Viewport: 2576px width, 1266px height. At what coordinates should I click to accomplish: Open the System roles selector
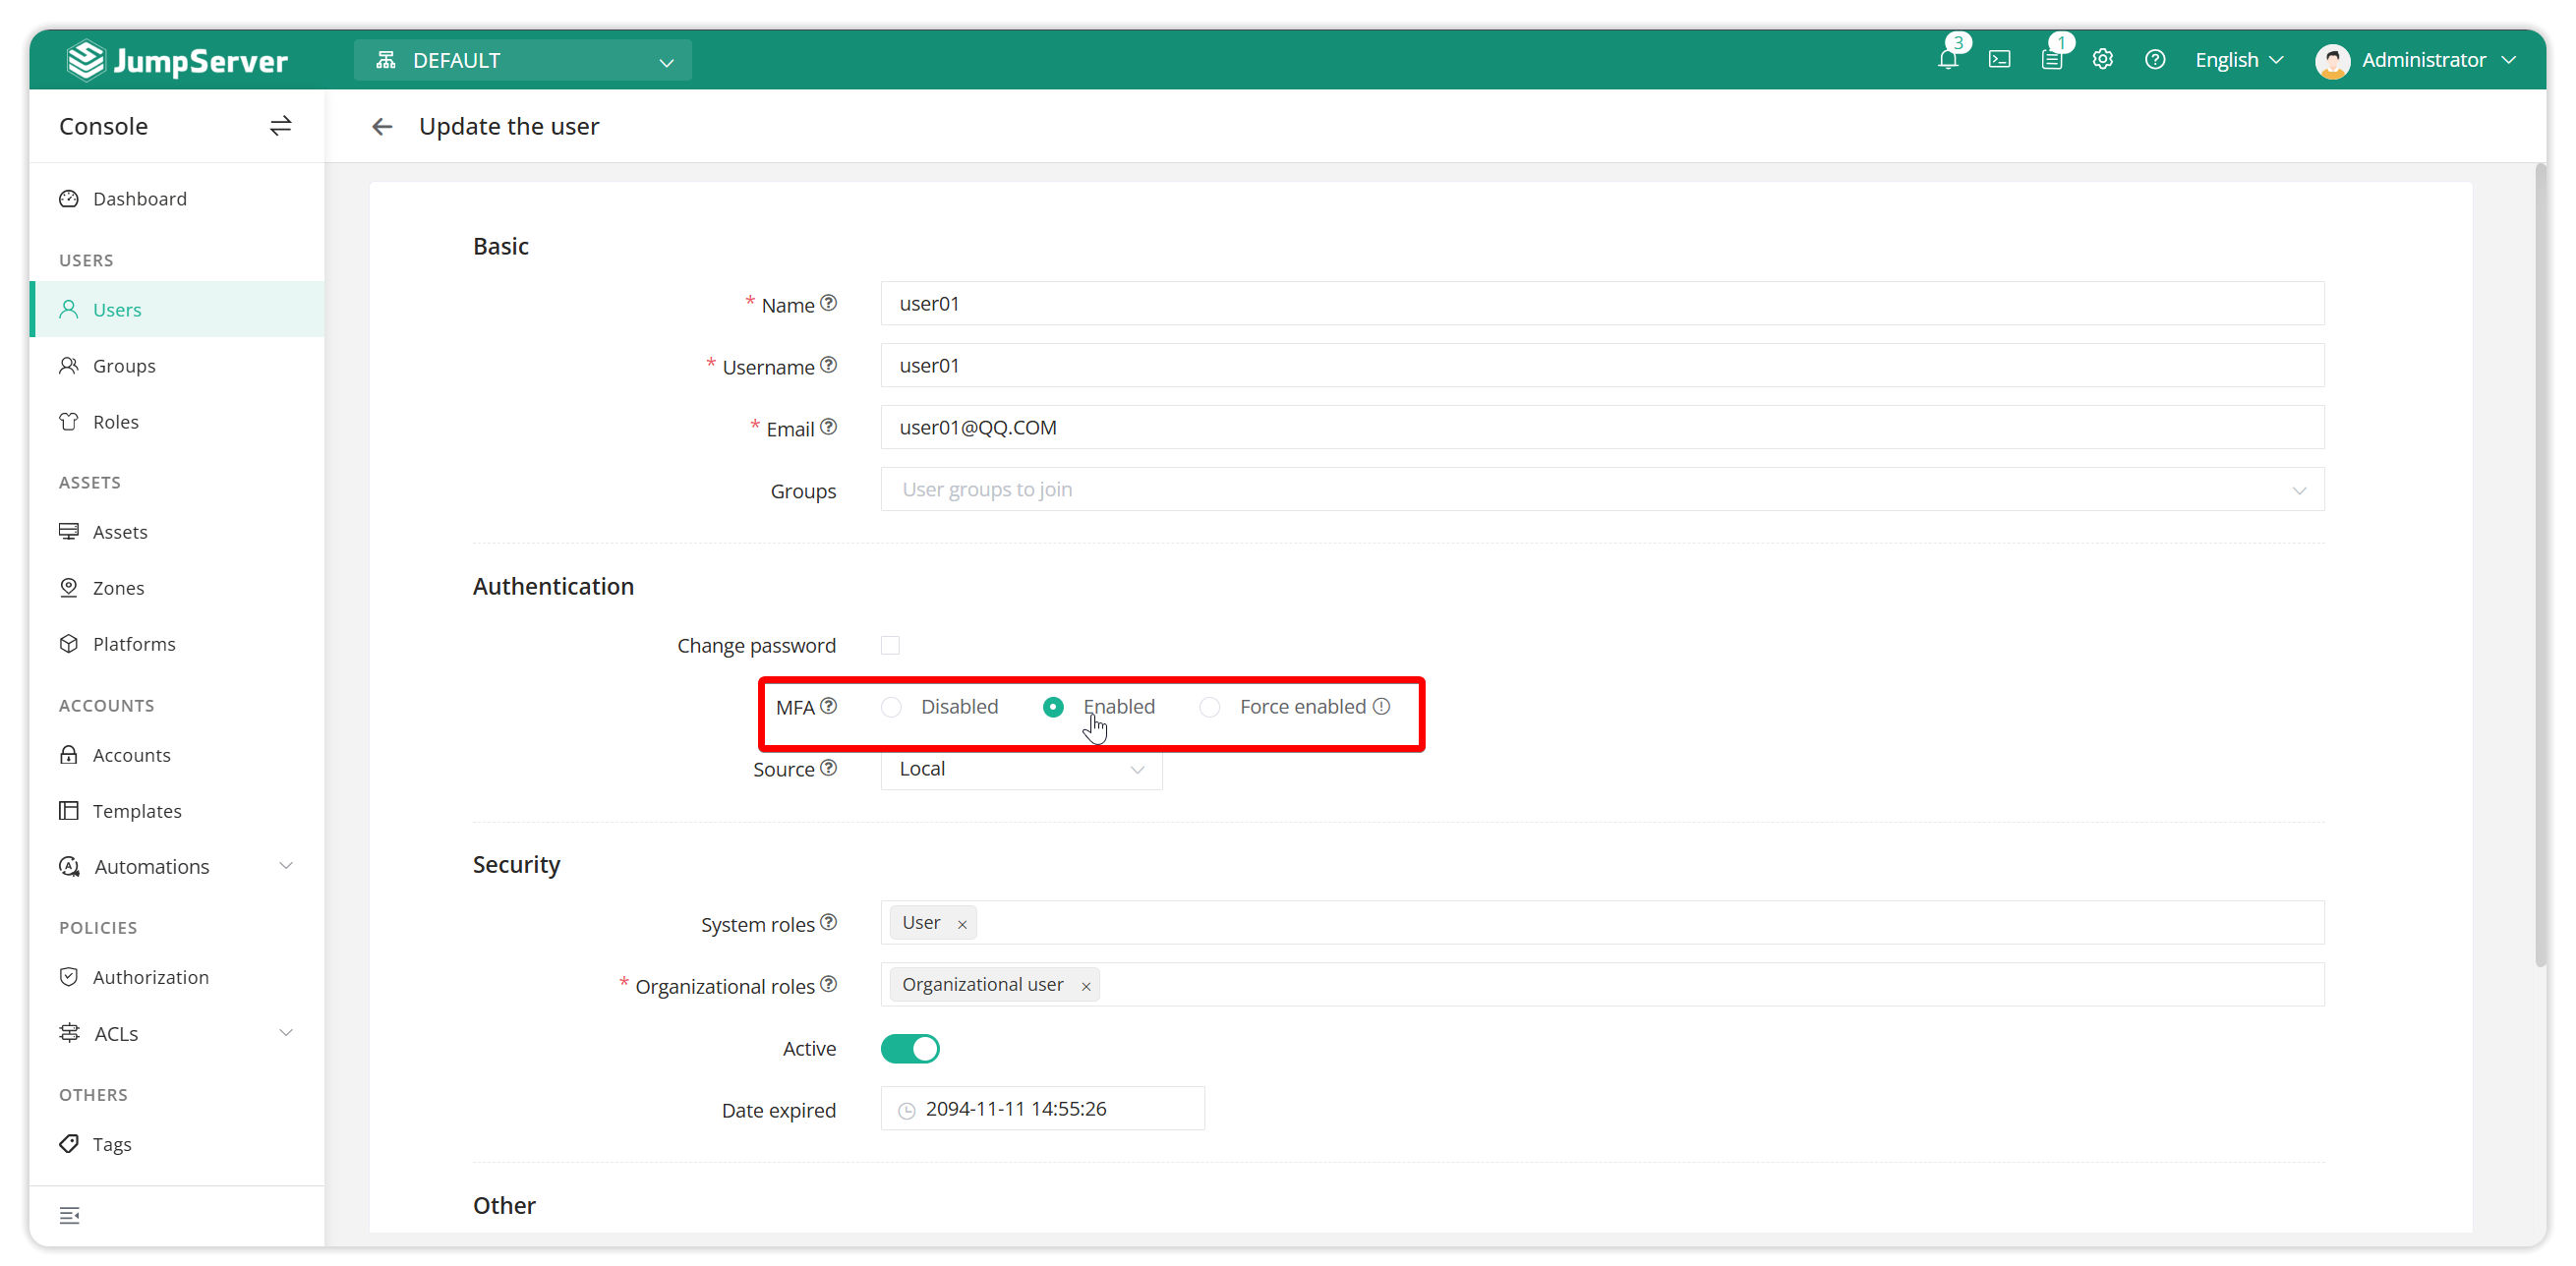coord(1602,922)
